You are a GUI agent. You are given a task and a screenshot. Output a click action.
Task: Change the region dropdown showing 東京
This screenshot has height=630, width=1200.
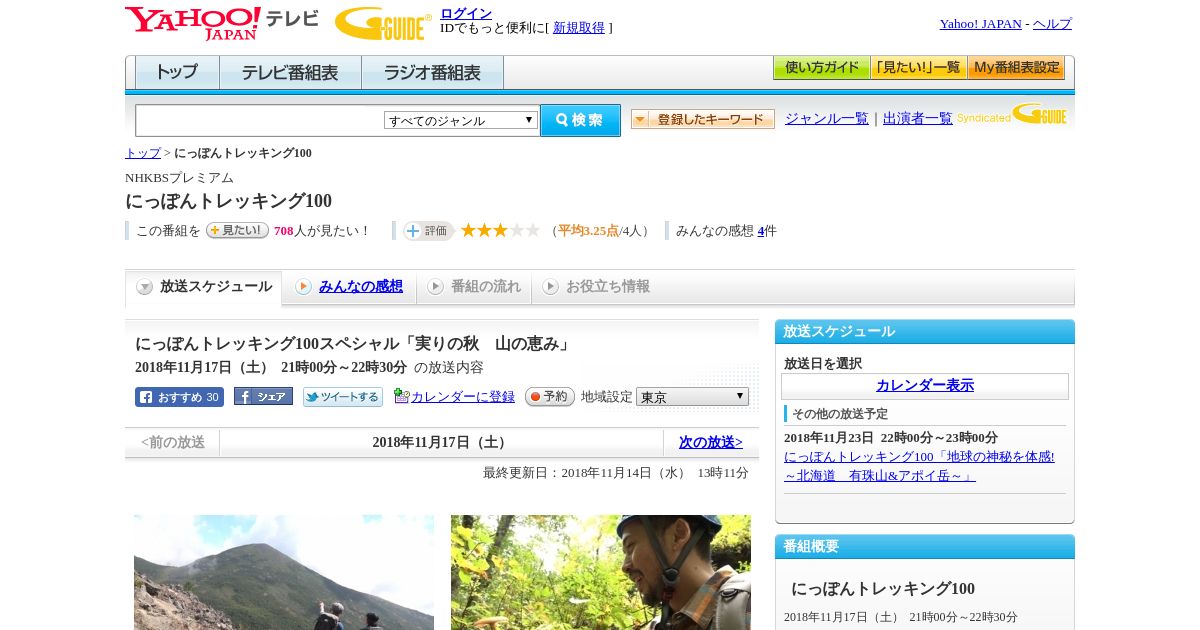point(692,396)
